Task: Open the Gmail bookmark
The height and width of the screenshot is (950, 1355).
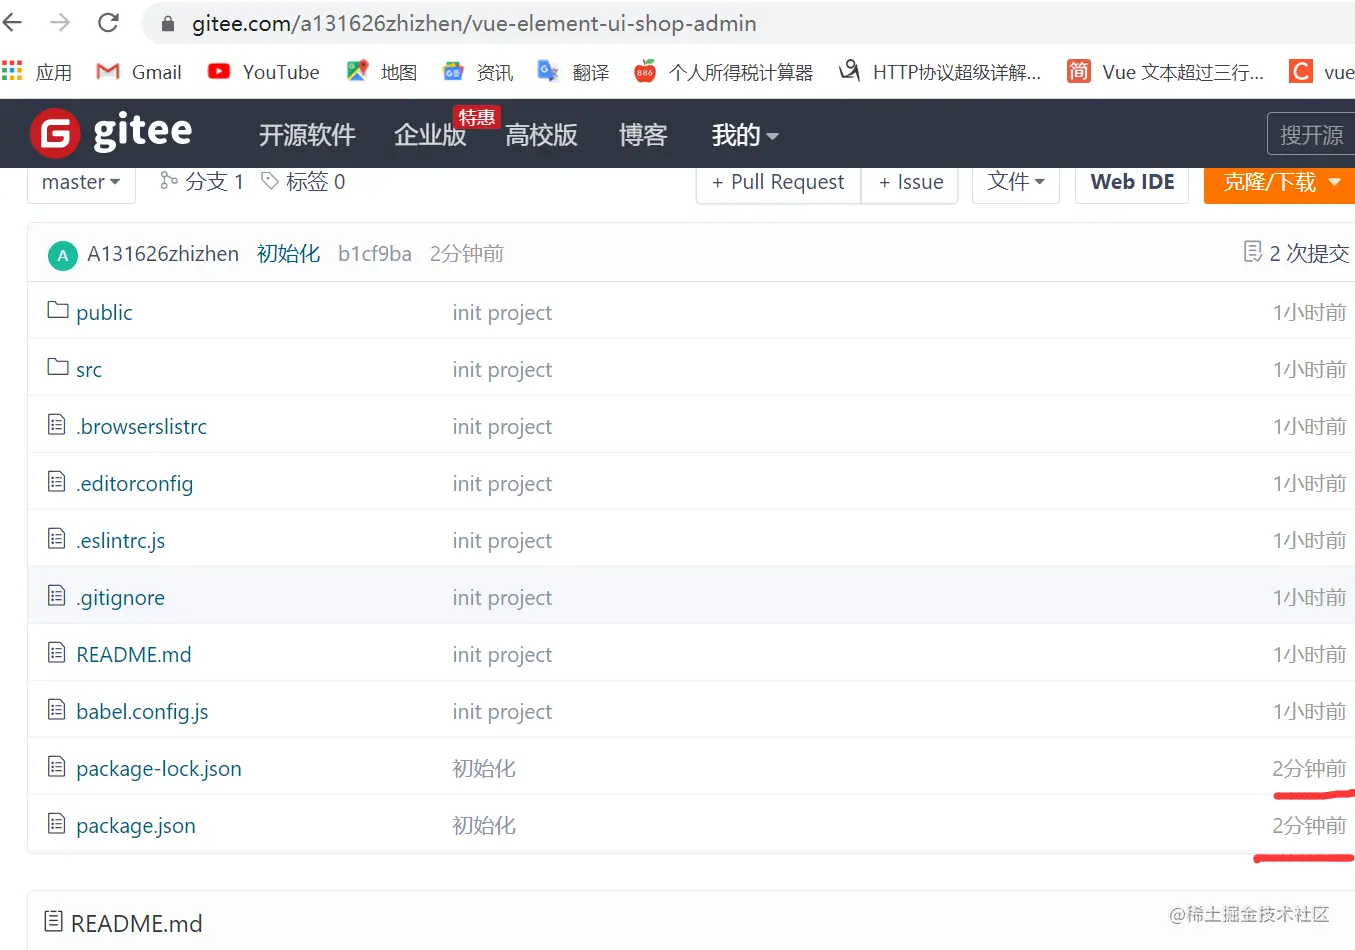Action: [139, 72]
